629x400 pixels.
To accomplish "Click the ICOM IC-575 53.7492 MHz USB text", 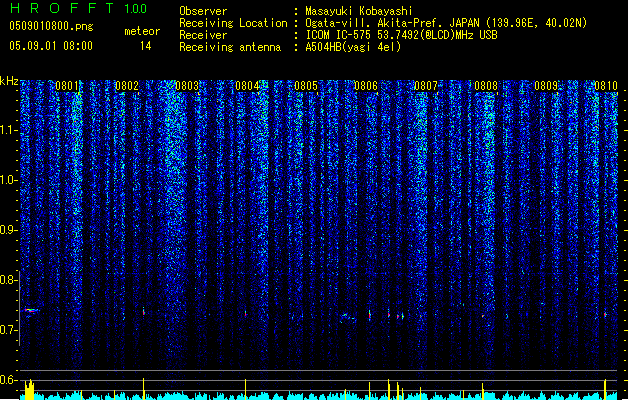I will 401,35.
